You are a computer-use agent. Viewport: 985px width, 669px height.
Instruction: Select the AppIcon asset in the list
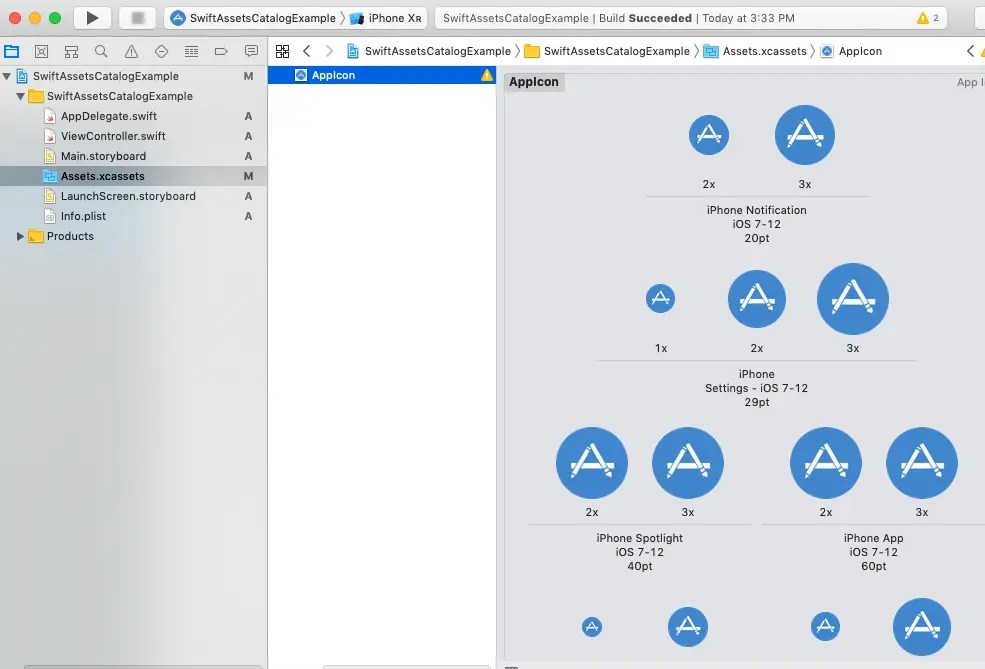(382, 75)
